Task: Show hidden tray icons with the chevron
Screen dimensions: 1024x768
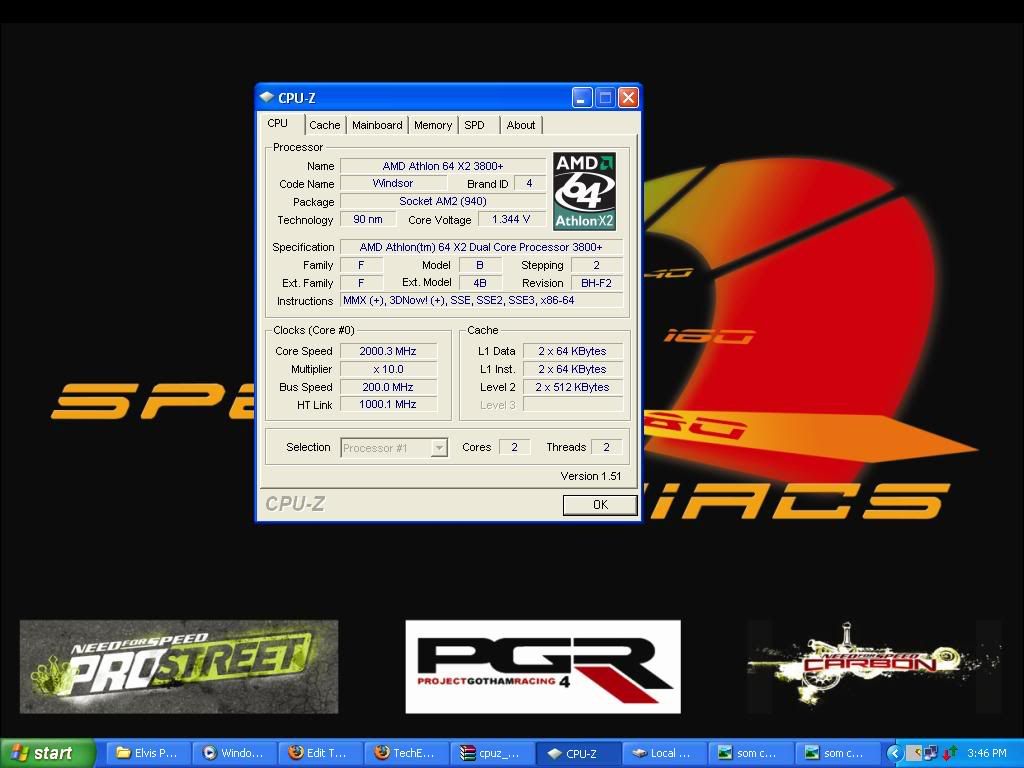Action: pos(895,753)
